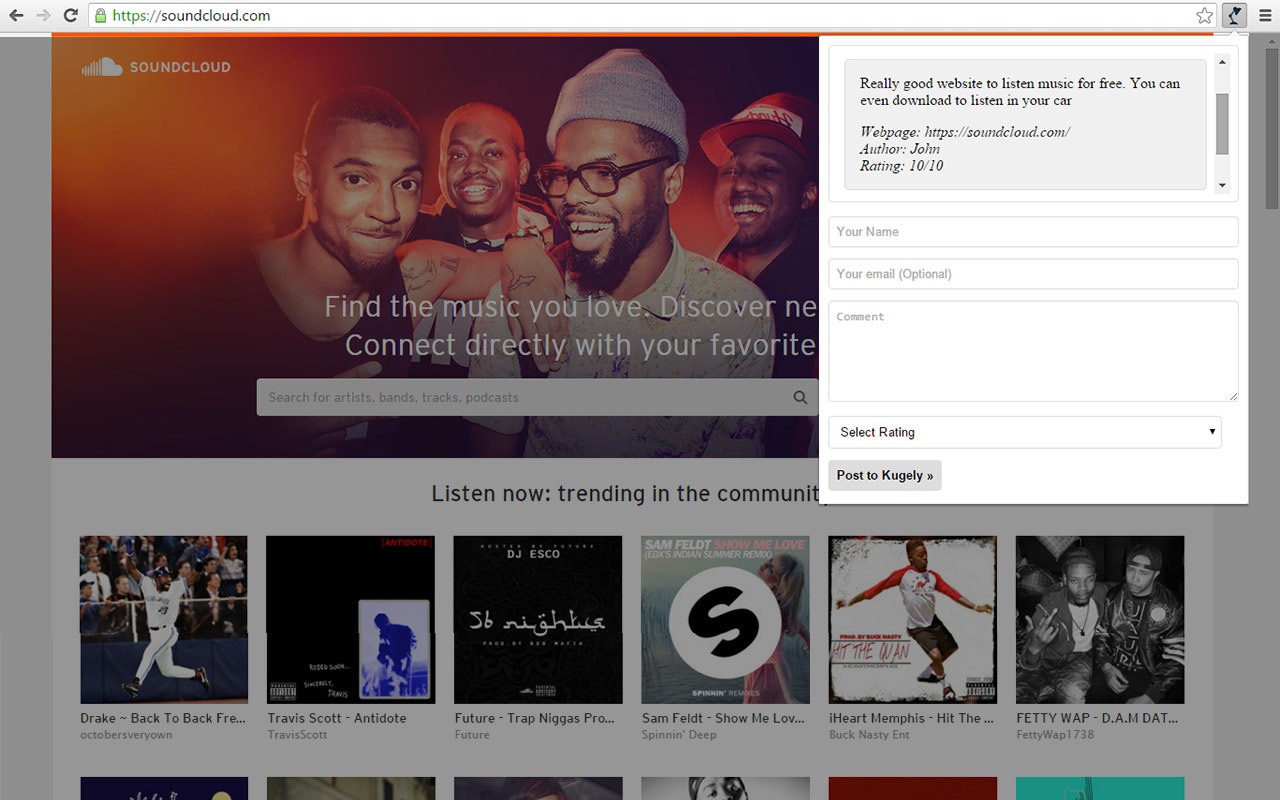1280x800 pixels.
Task: Click the page vertical scrollbar thumb
Action: click(1272, 127)
